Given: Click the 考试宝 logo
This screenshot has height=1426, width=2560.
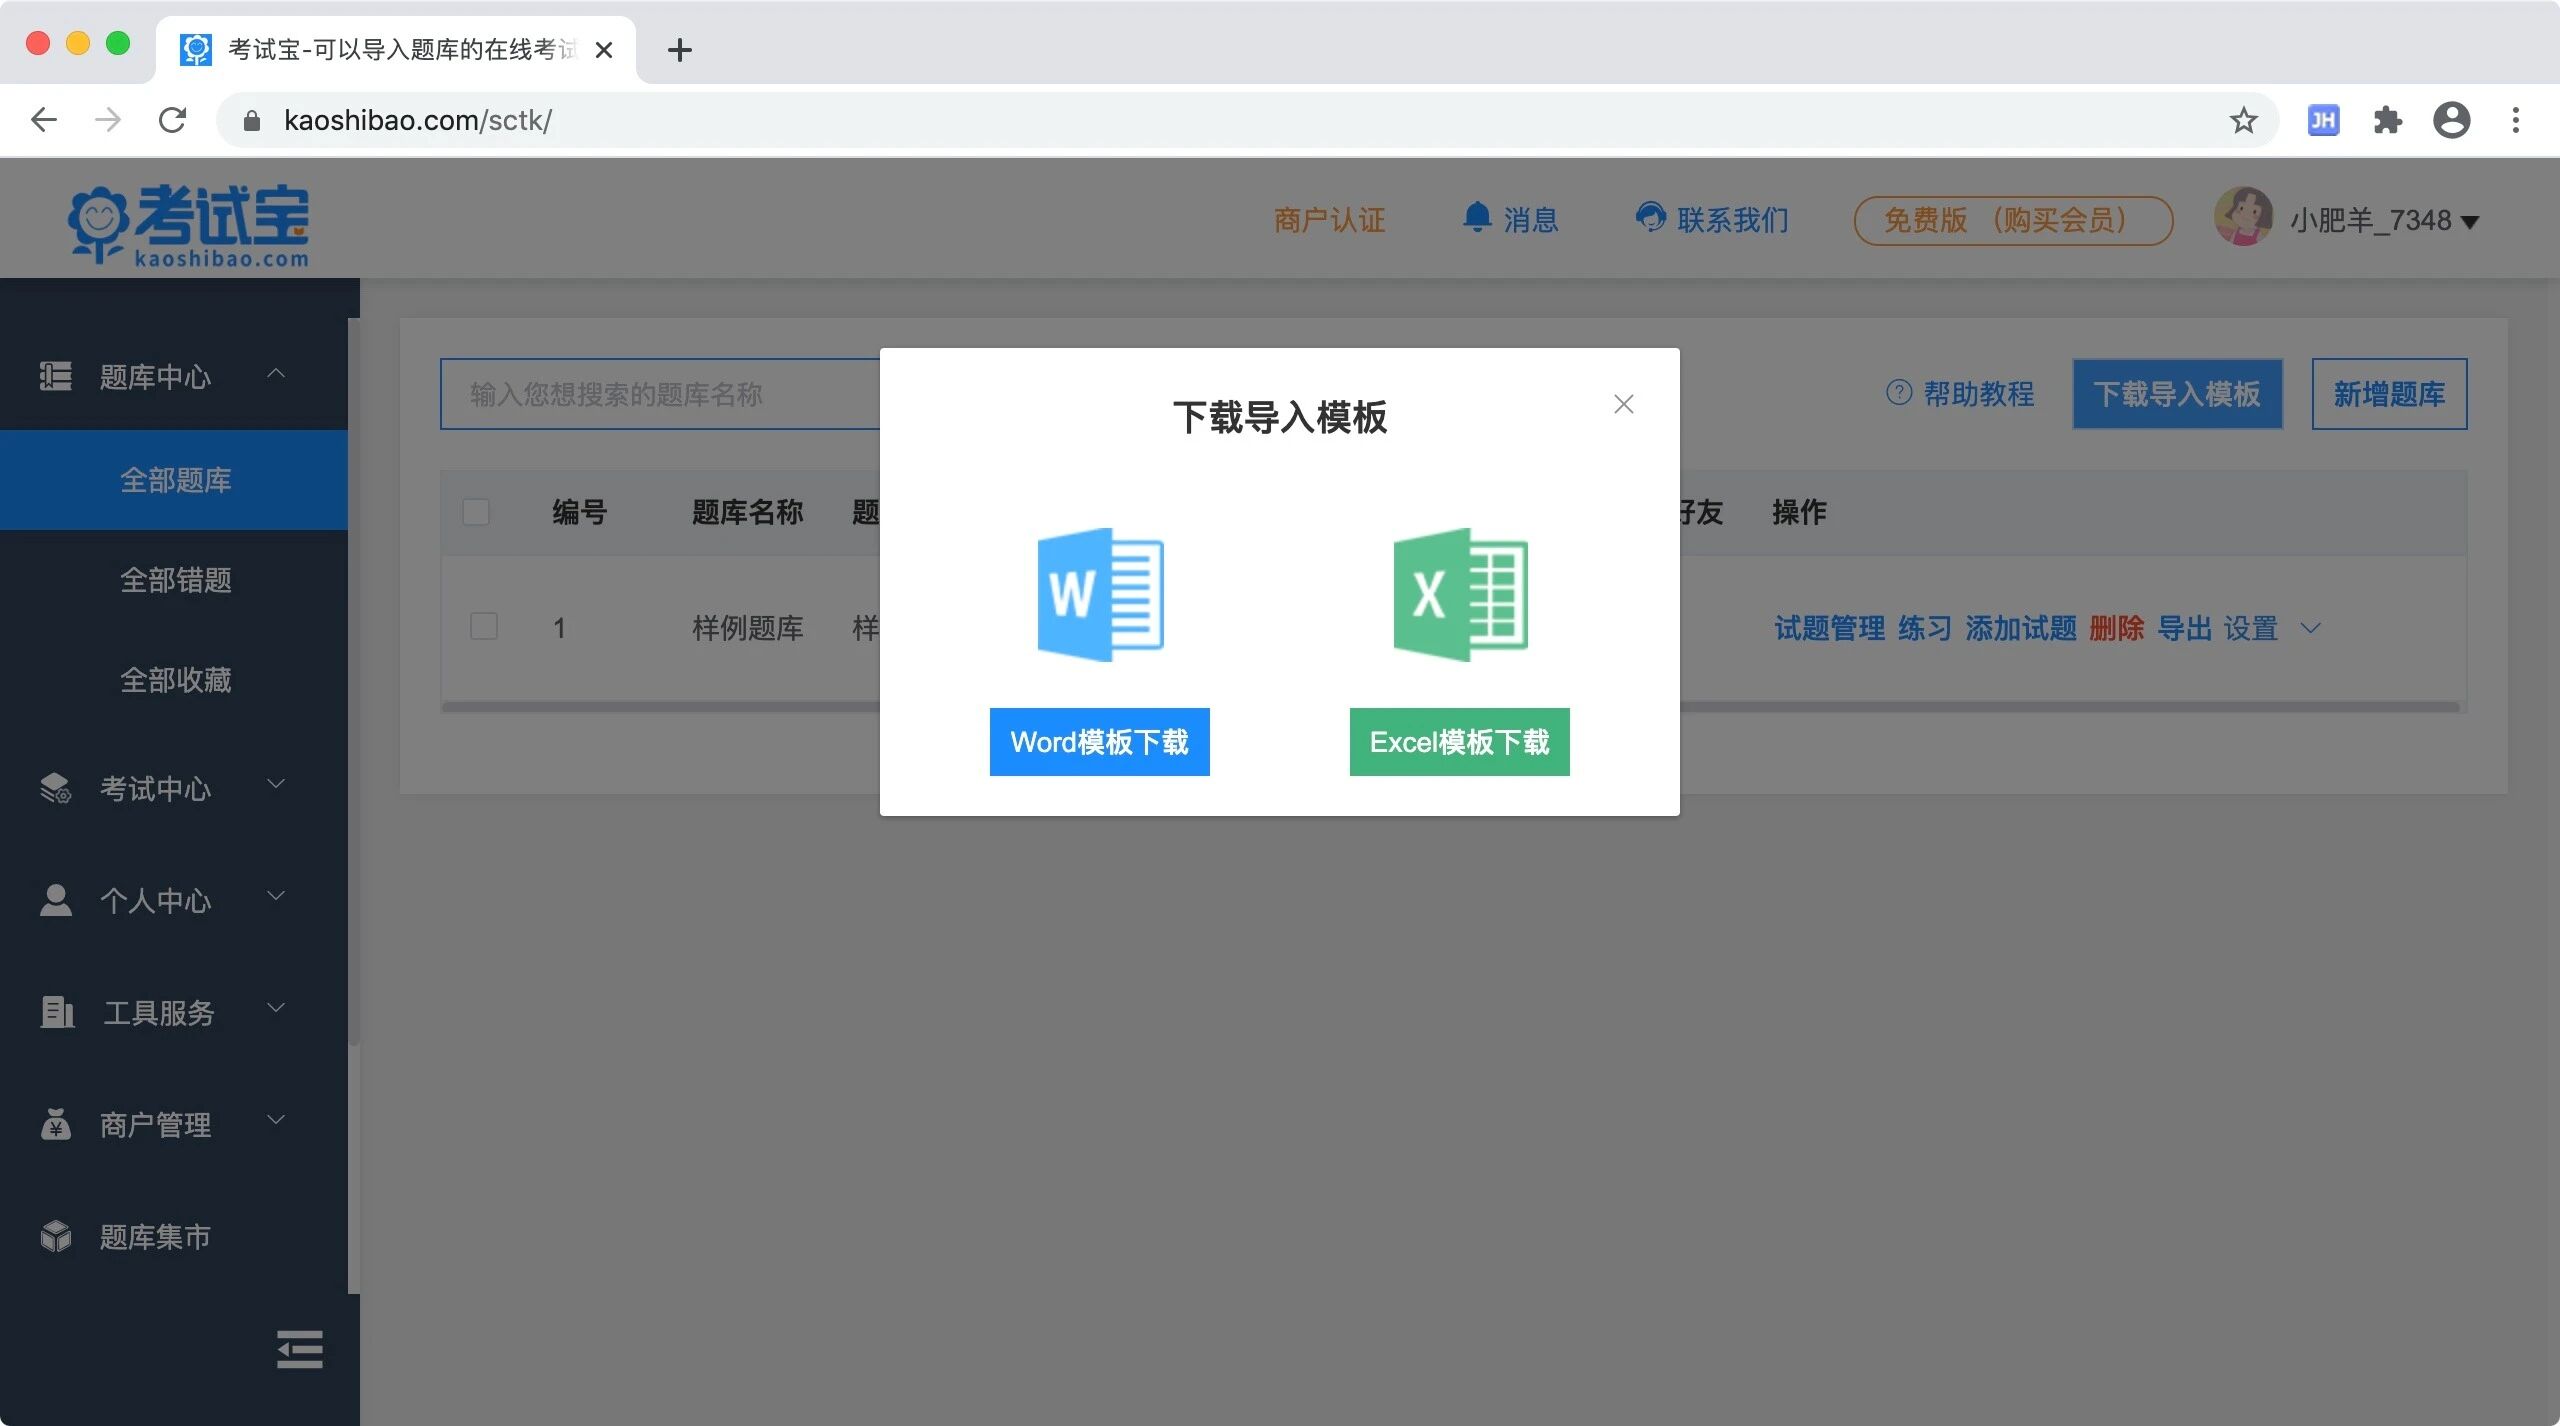Looking at the screenshot, I should click(190, 225).
